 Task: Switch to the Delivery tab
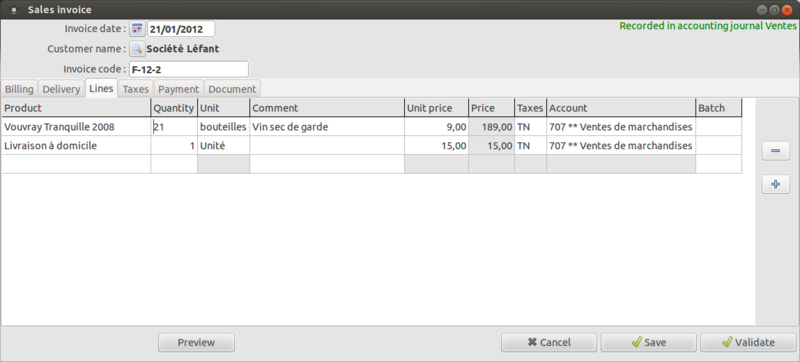pyautogui.click(x=61, y=89)
